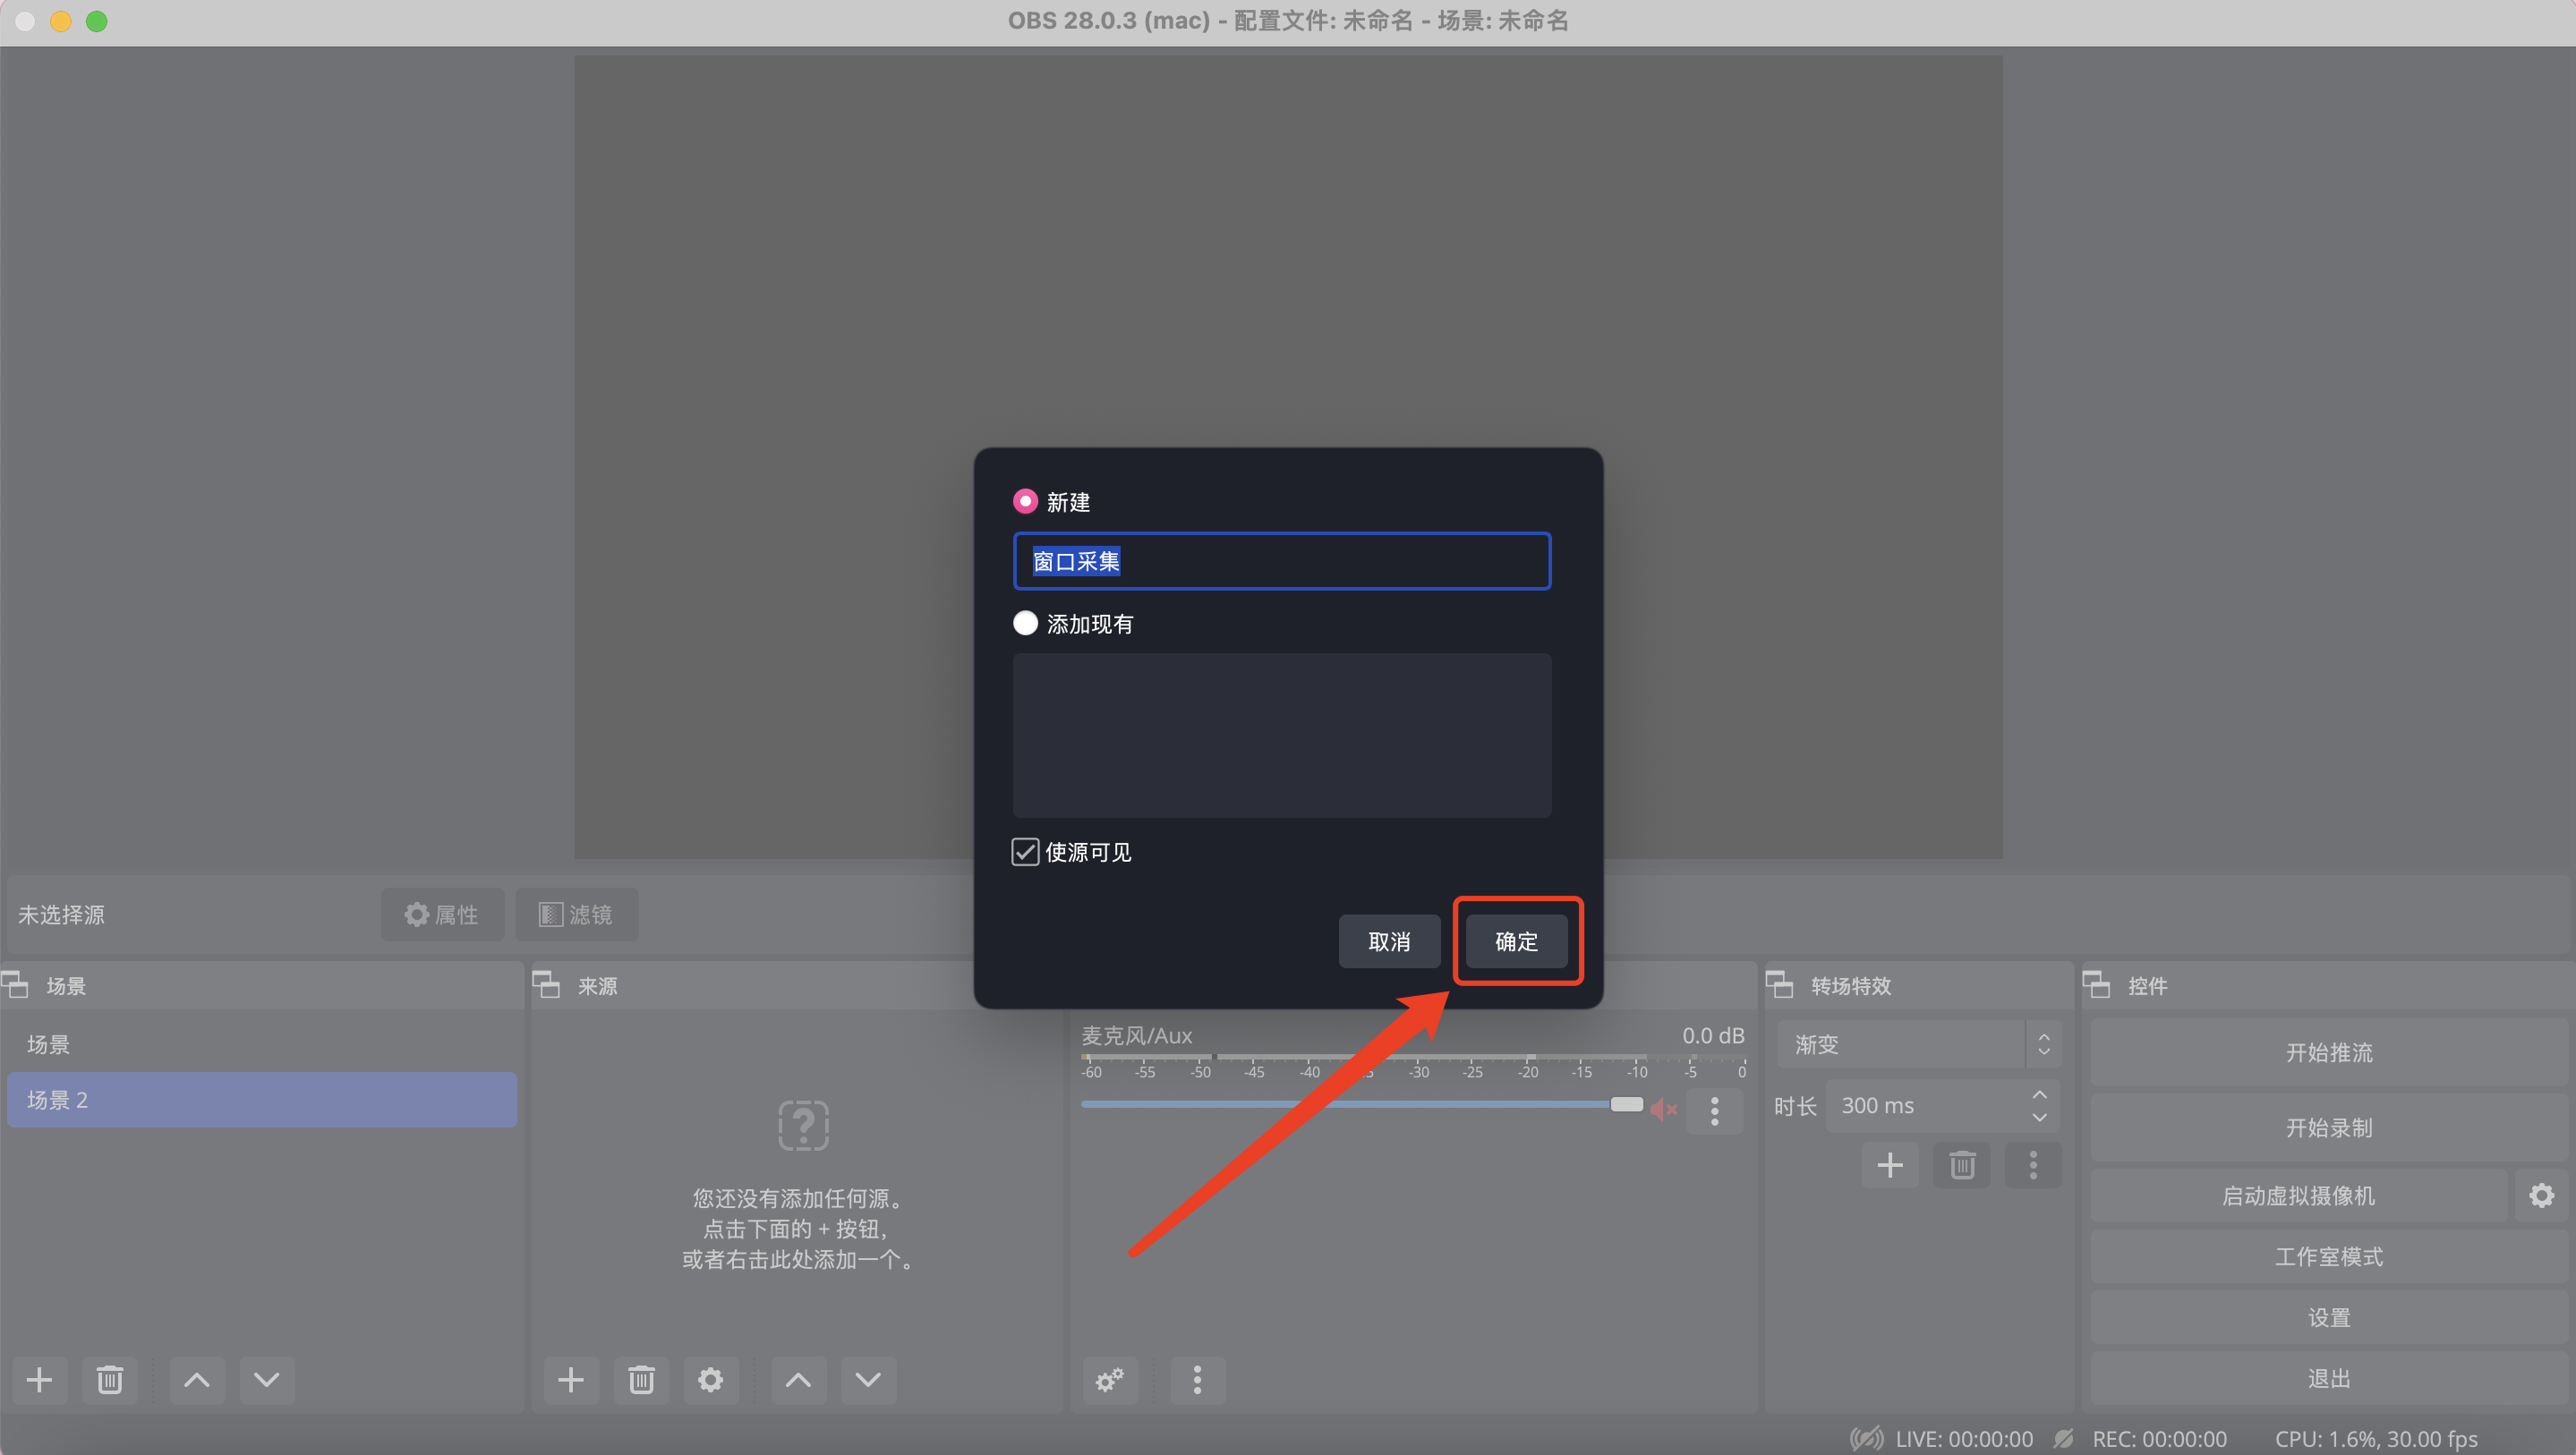Screen dimensions: 2576x1455
Task: Click the remove scene trash icon
Action: 110,1380
